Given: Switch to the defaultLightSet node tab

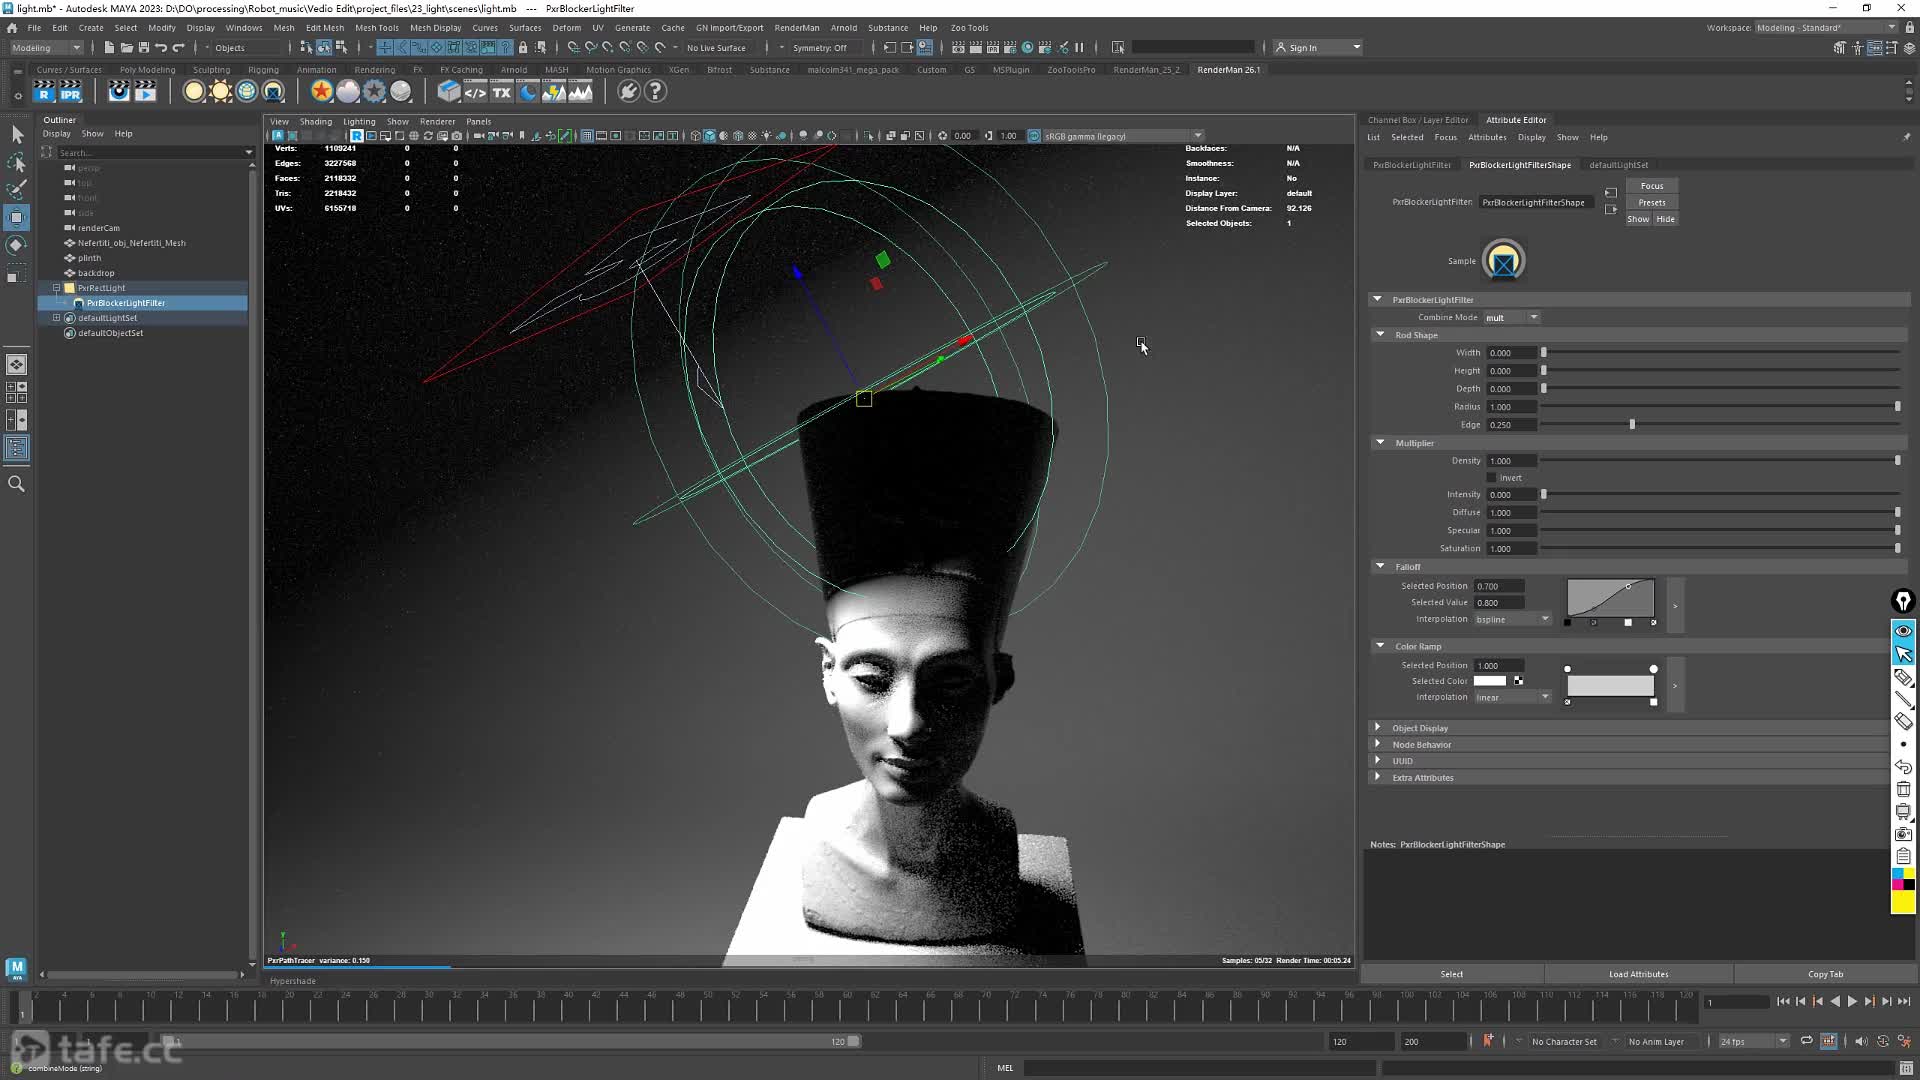Looking at the screenshot, I should click(x=1618, y=165).
